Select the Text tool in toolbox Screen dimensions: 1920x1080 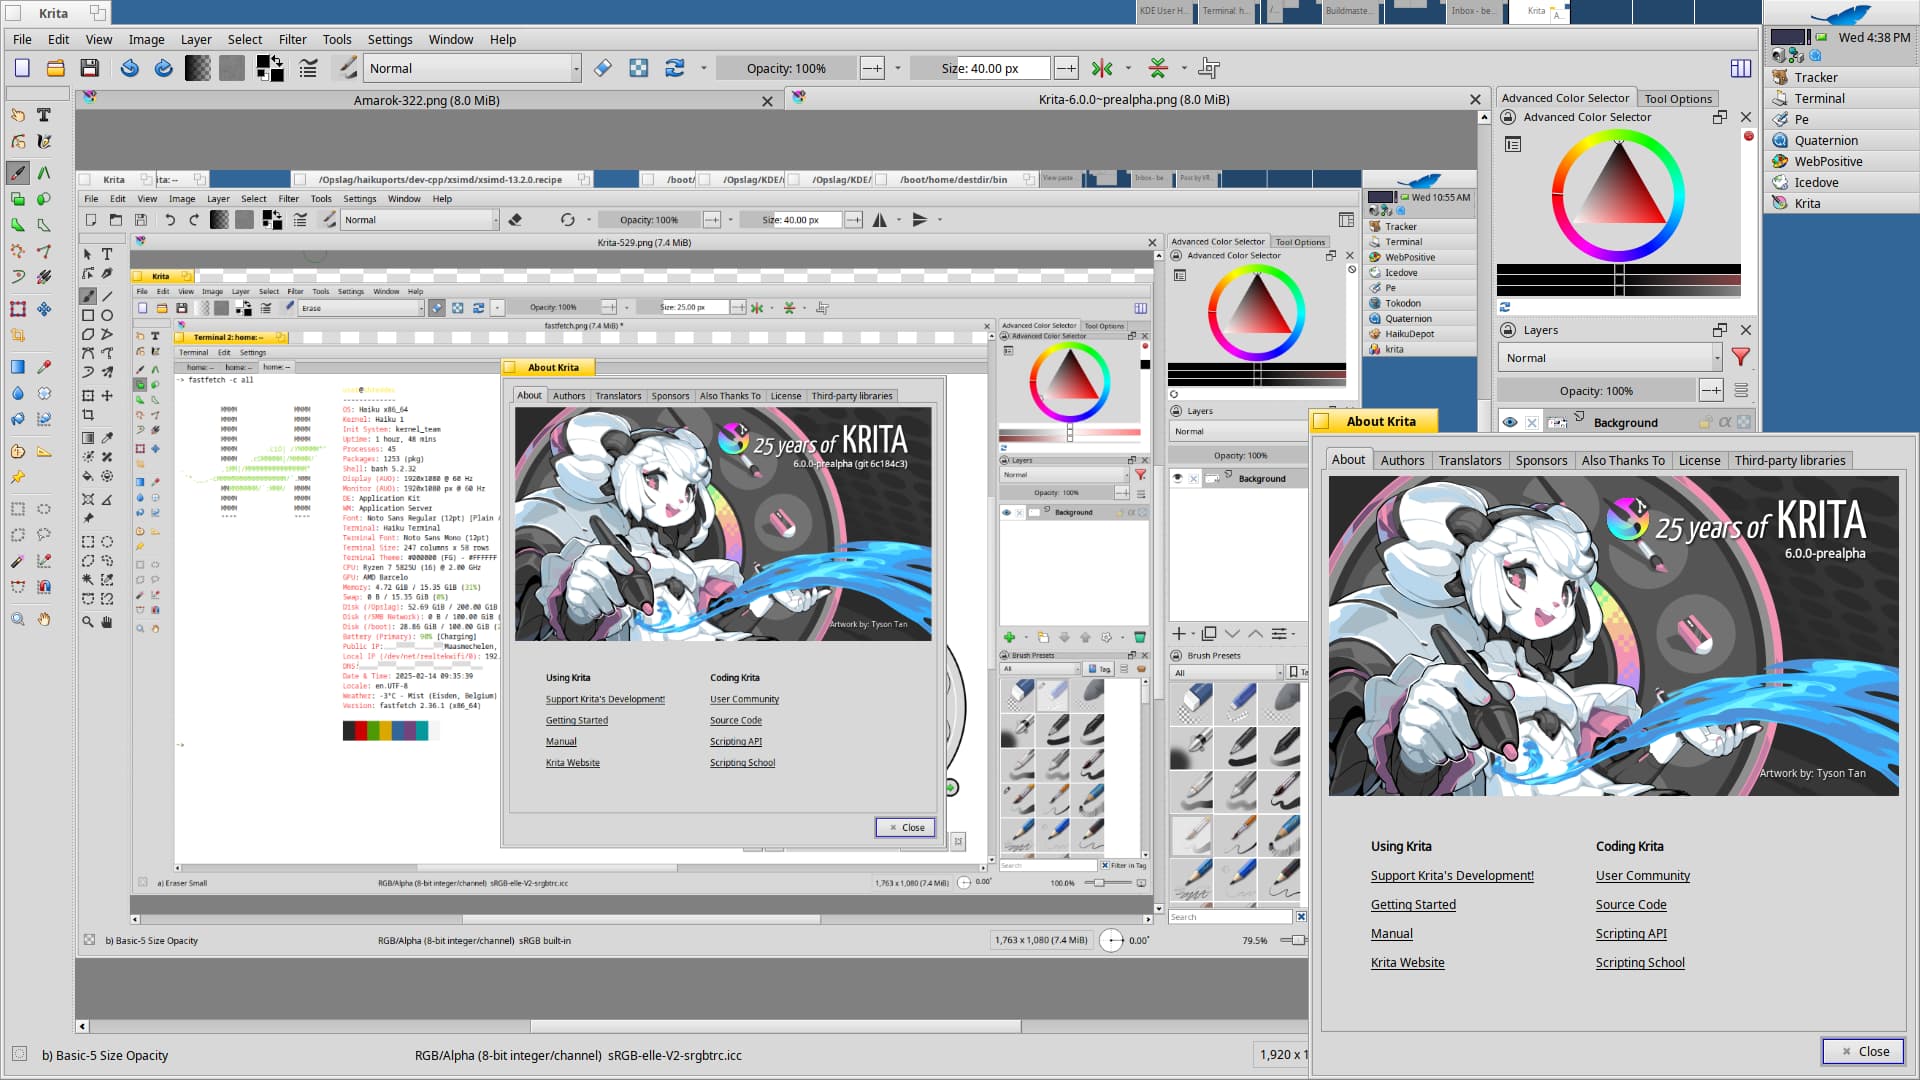44,115
